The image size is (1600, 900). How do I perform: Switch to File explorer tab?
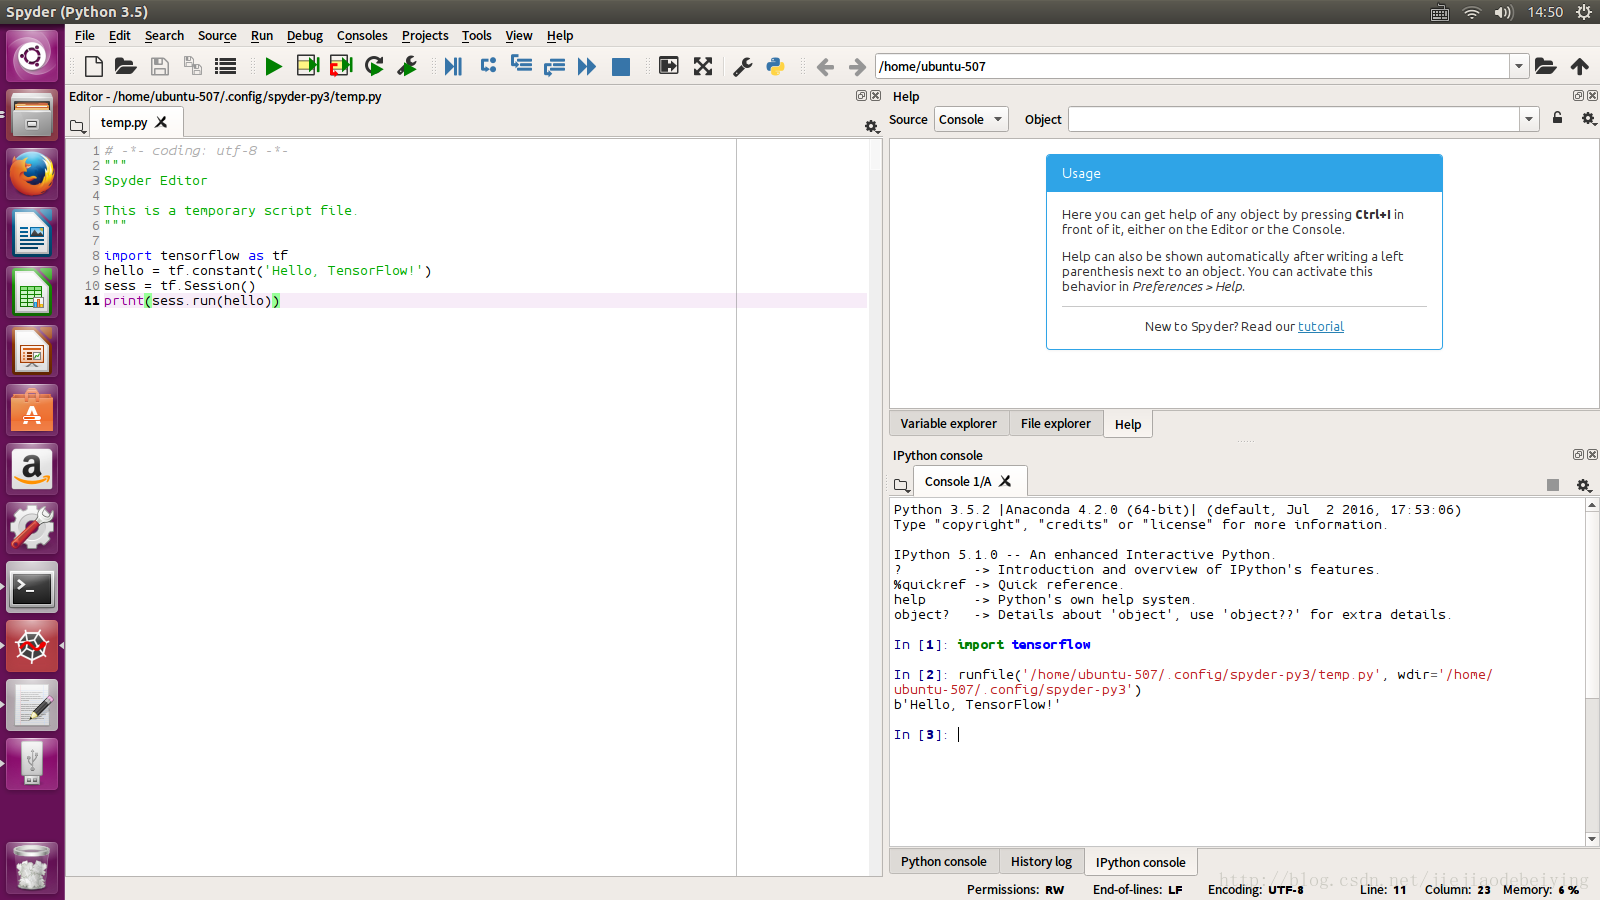pos(1056,423)
